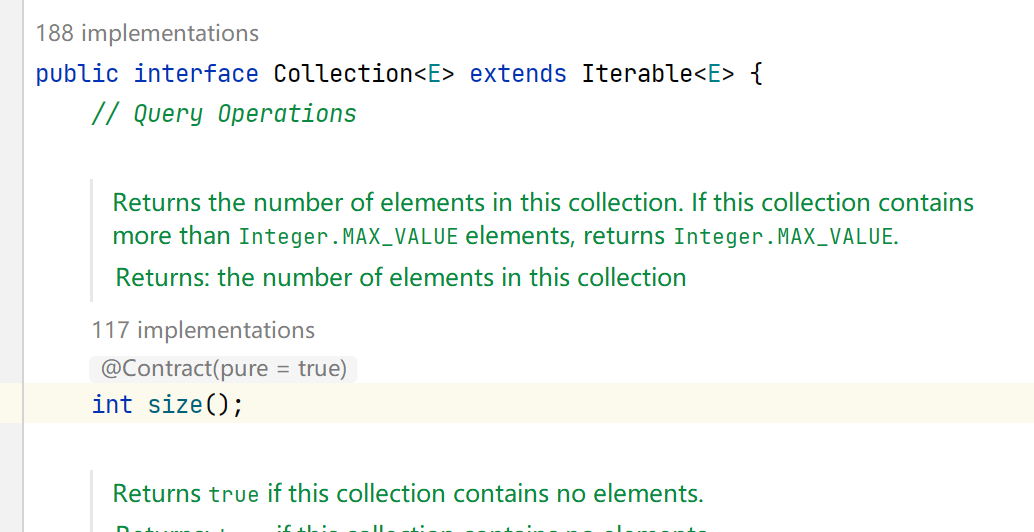Click the public keyword
The width and height of the screenshot is (1034, 532).
click(x=77, y=74)
